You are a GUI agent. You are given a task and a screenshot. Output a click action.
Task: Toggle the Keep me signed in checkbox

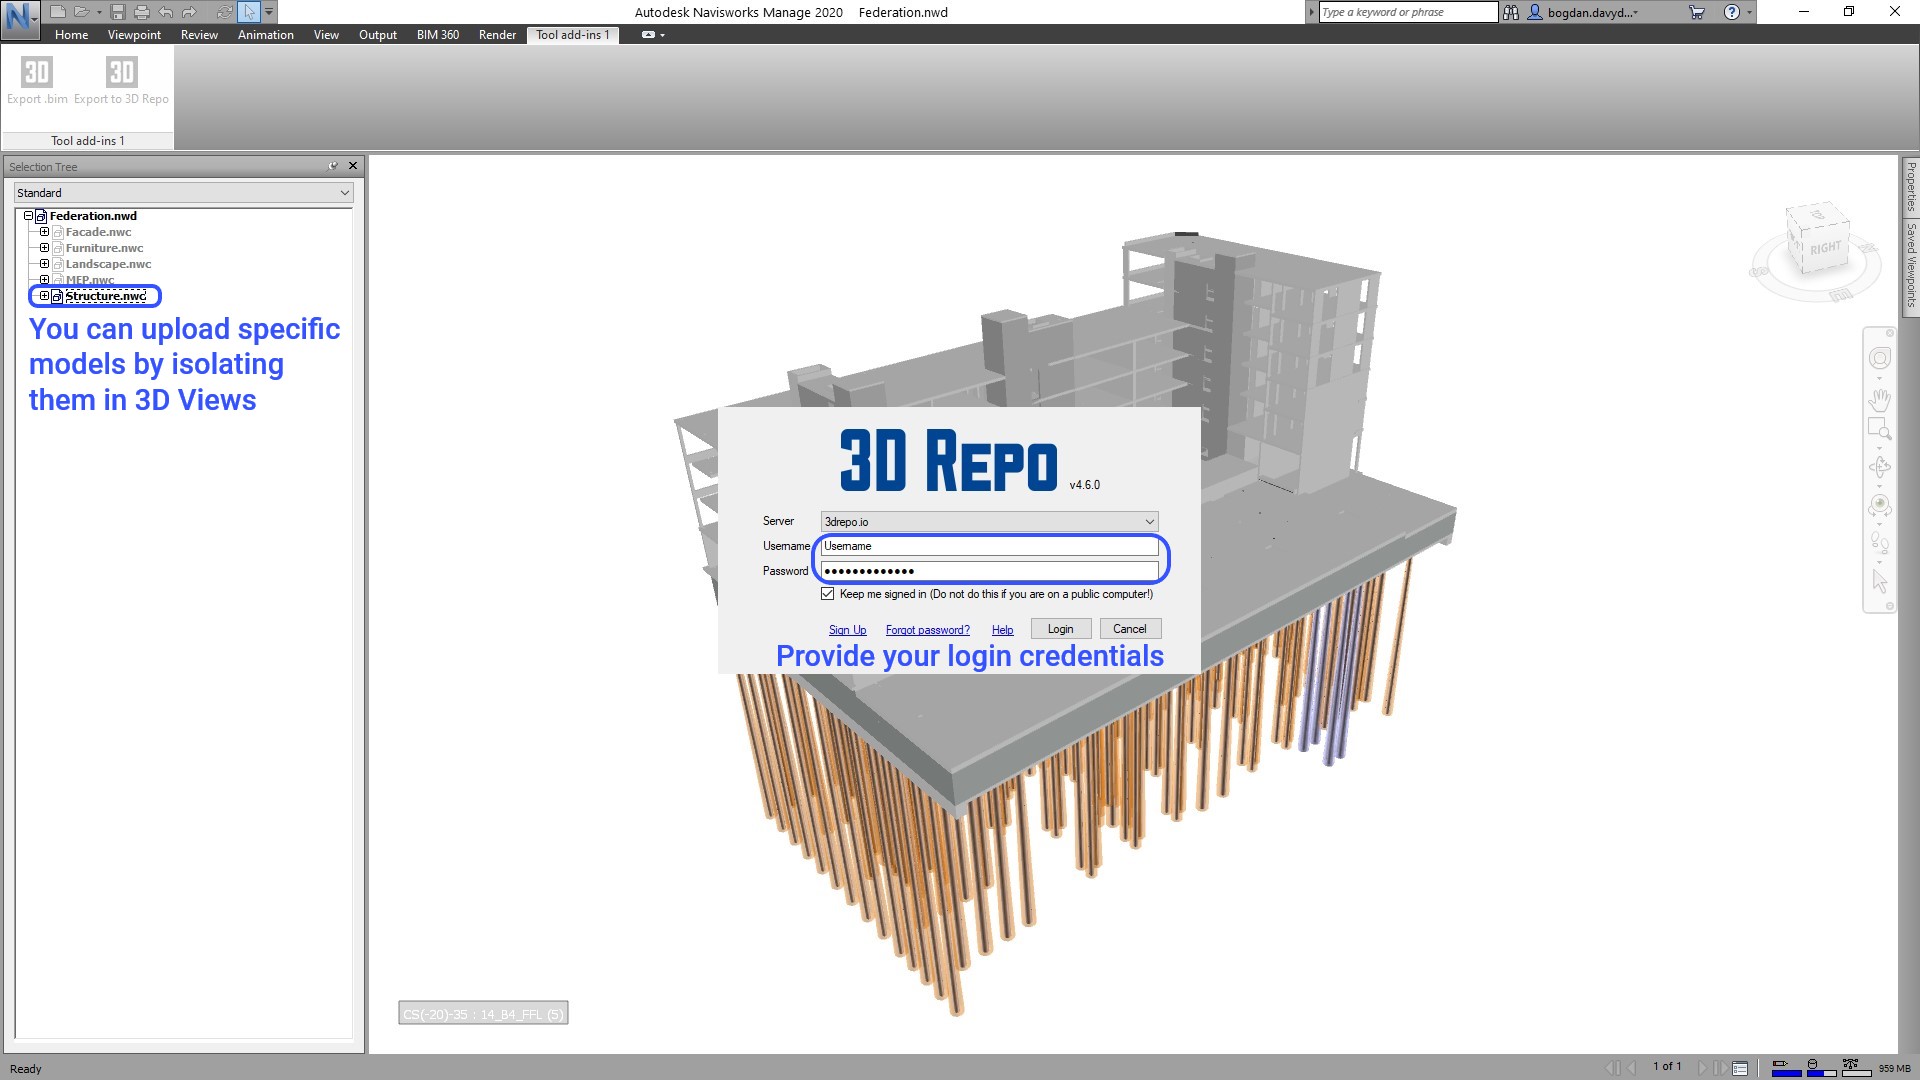click(827, 594)
